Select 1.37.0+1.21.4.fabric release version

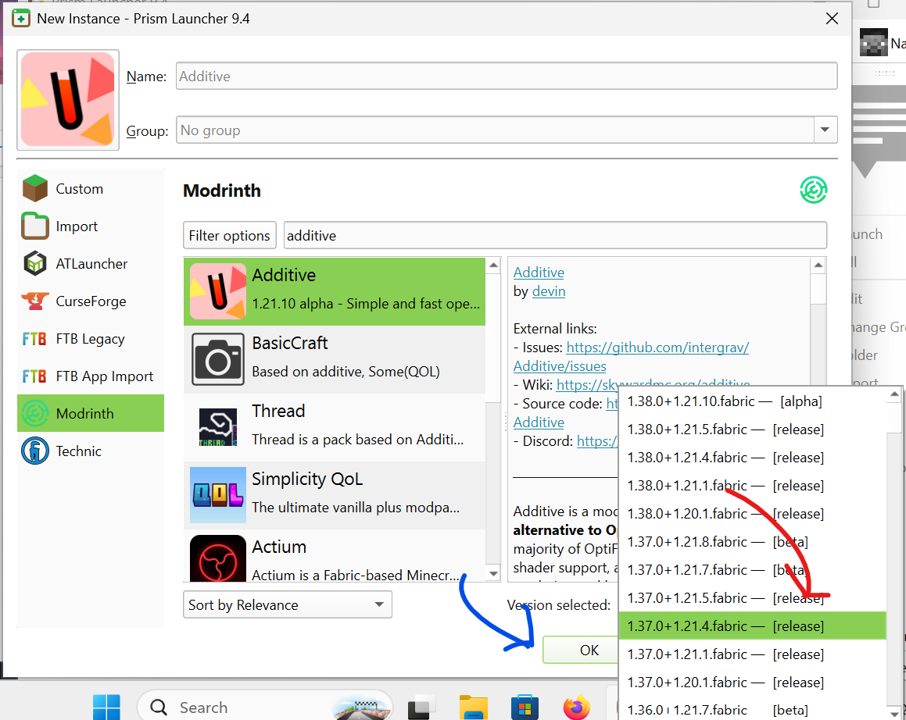pyautogui.click(x=725, y=626)
